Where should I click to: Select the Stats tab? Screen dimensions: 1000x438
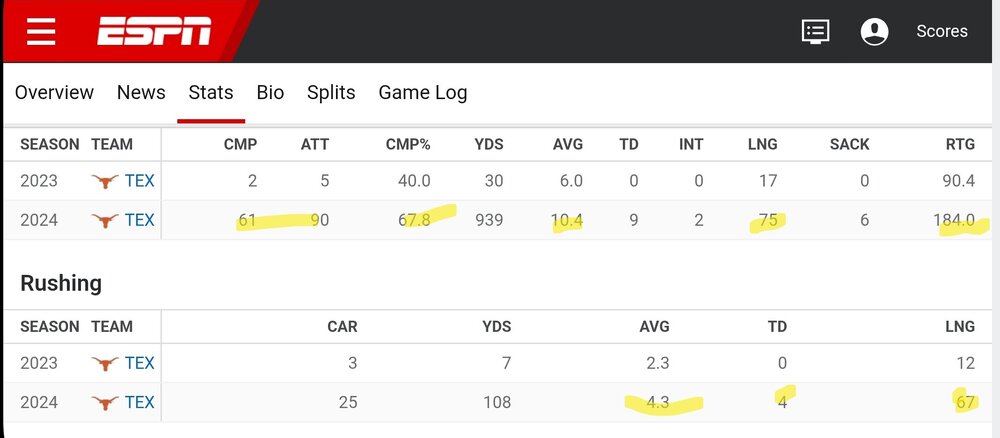[211, 92]
